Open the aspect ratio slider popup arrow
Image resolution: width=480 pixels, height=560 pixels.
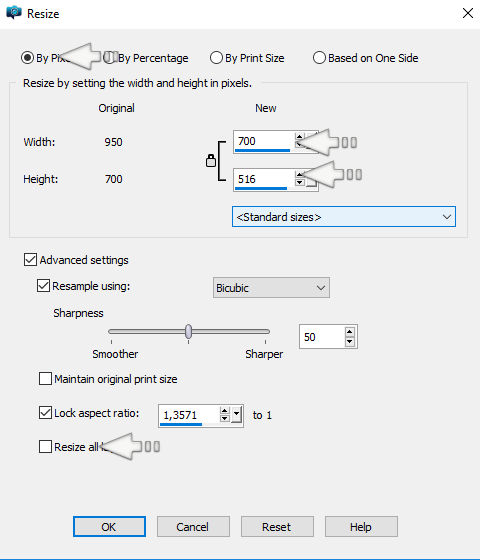click(236, 415)
